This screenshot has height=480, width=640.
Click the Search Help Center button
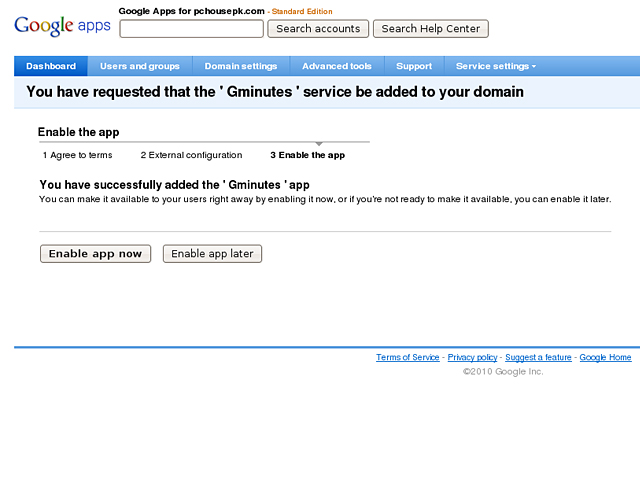[x=431, y=29]
